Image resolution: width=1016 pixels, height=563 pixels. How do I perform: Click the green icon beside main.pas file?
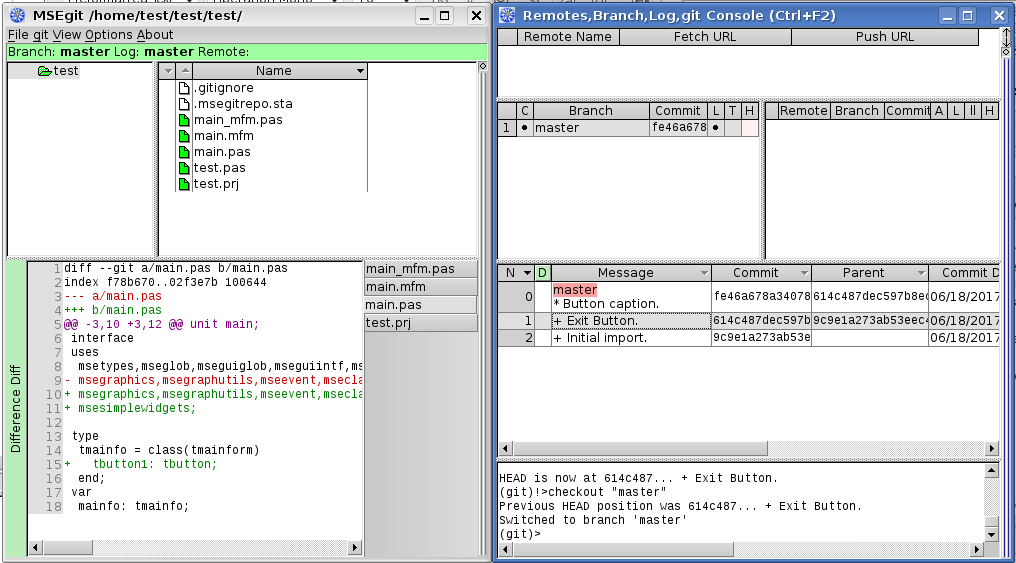(184, 152)
